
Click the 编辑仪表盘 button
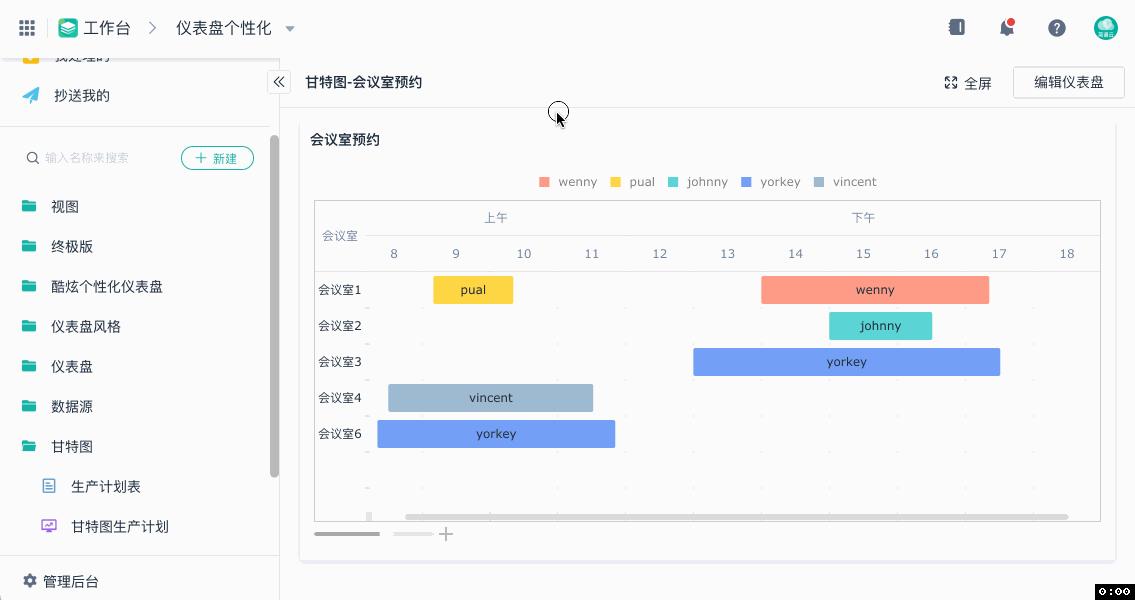1068,83
